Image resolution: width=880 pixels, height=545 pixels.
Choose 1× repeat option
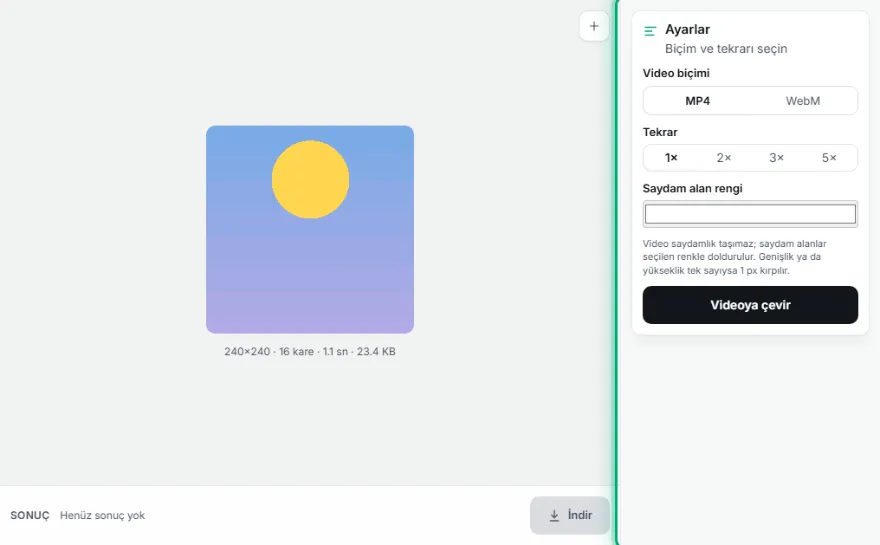pos(671,158)
